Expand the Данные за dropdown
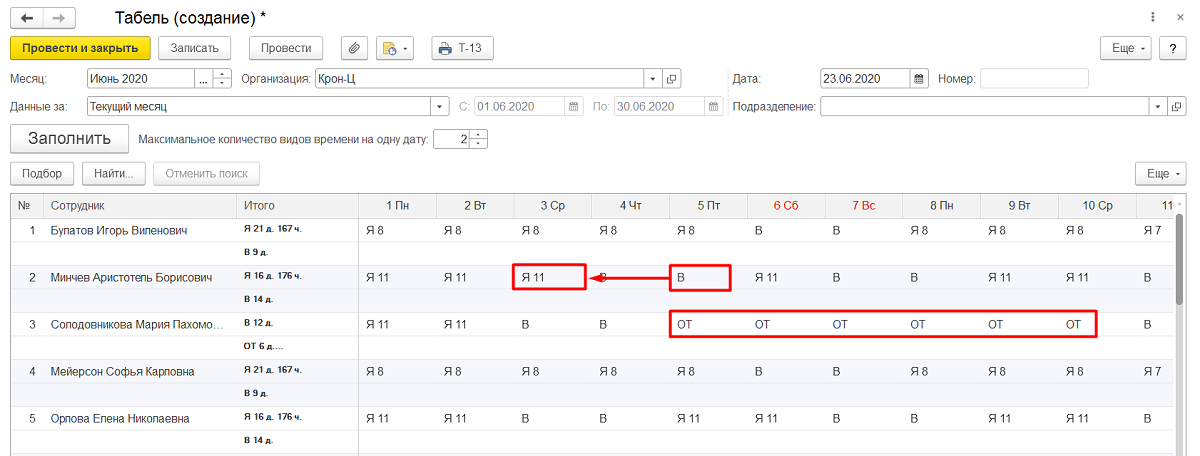1200x456 pixels. [x=438, y=106]
